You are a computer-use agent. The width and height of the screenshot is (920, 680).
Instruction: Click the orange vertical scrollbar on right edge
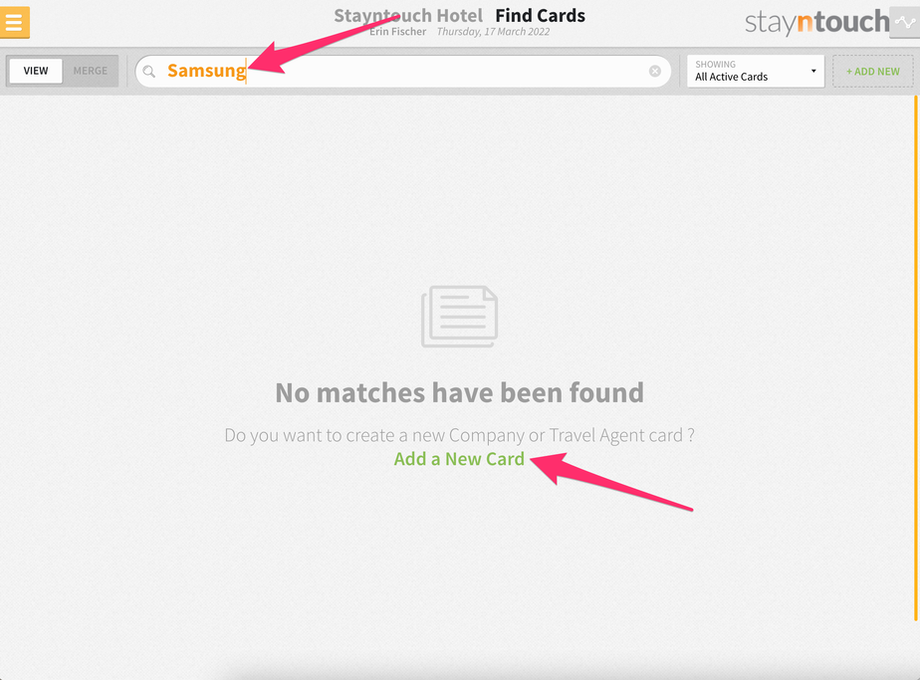(915, 358)
